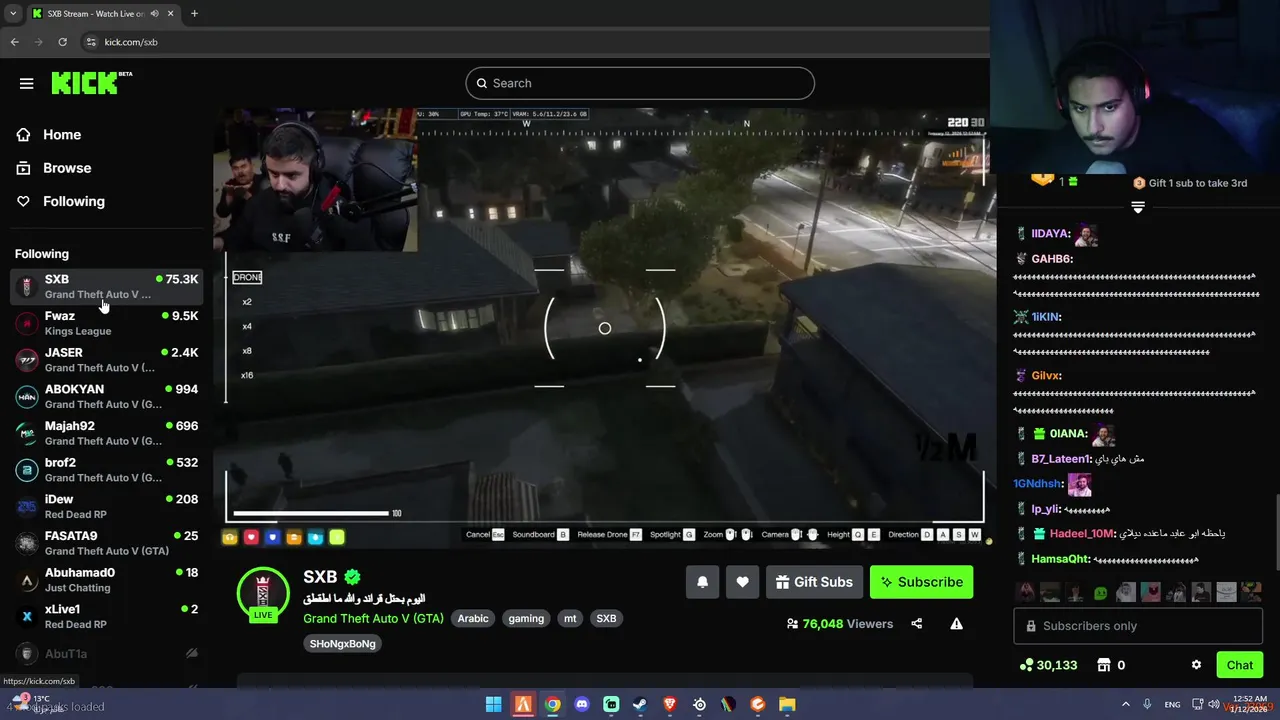1280x720 pixels.
Task: Click the Fwaz avatar next to its sidebar entry
Action: coord(27,323)
